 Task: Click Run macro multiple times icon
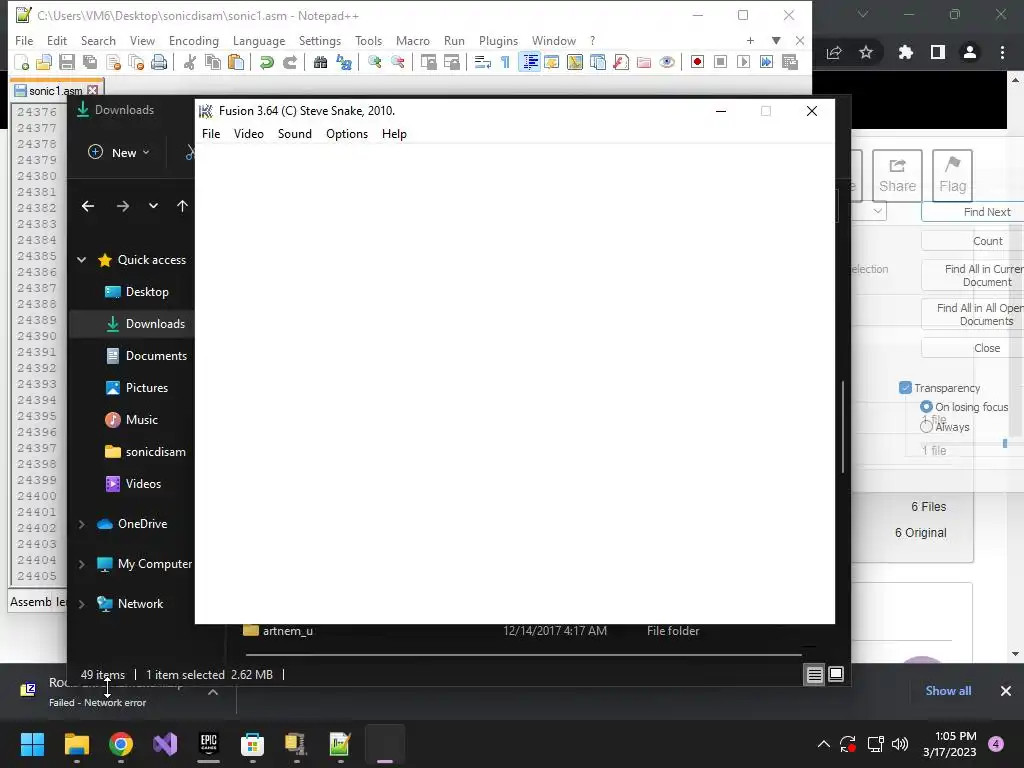pyautogui.click(x=766, y=62)
